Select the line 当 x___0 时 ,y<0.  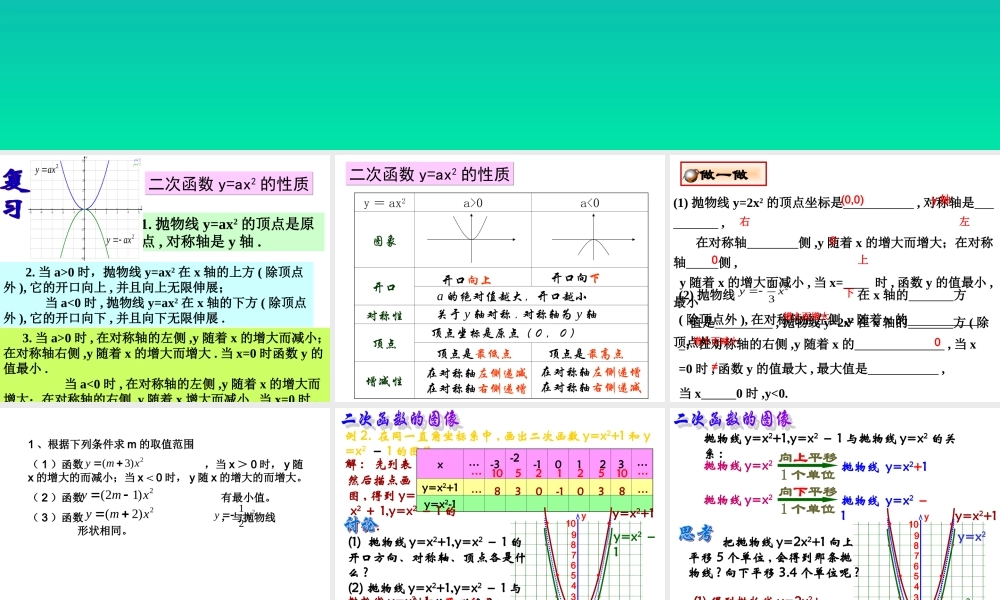733,393
